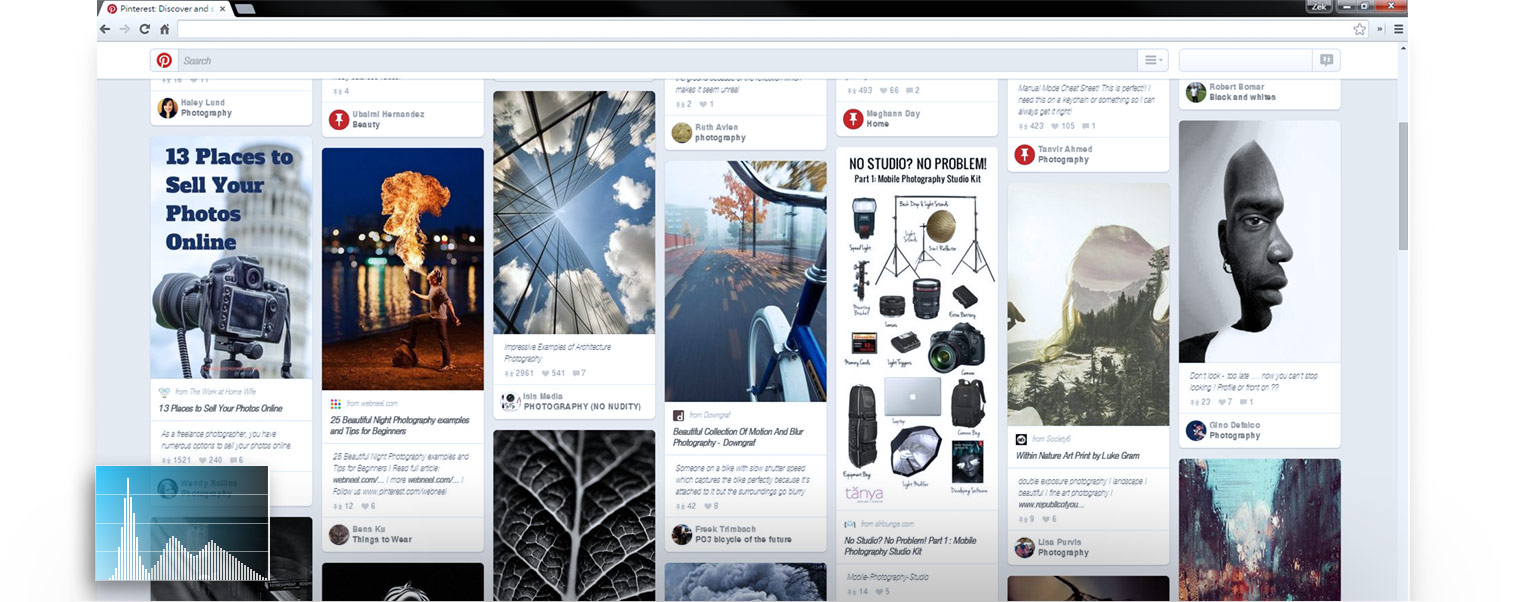Click the '2961' repin count

(521, 373)
